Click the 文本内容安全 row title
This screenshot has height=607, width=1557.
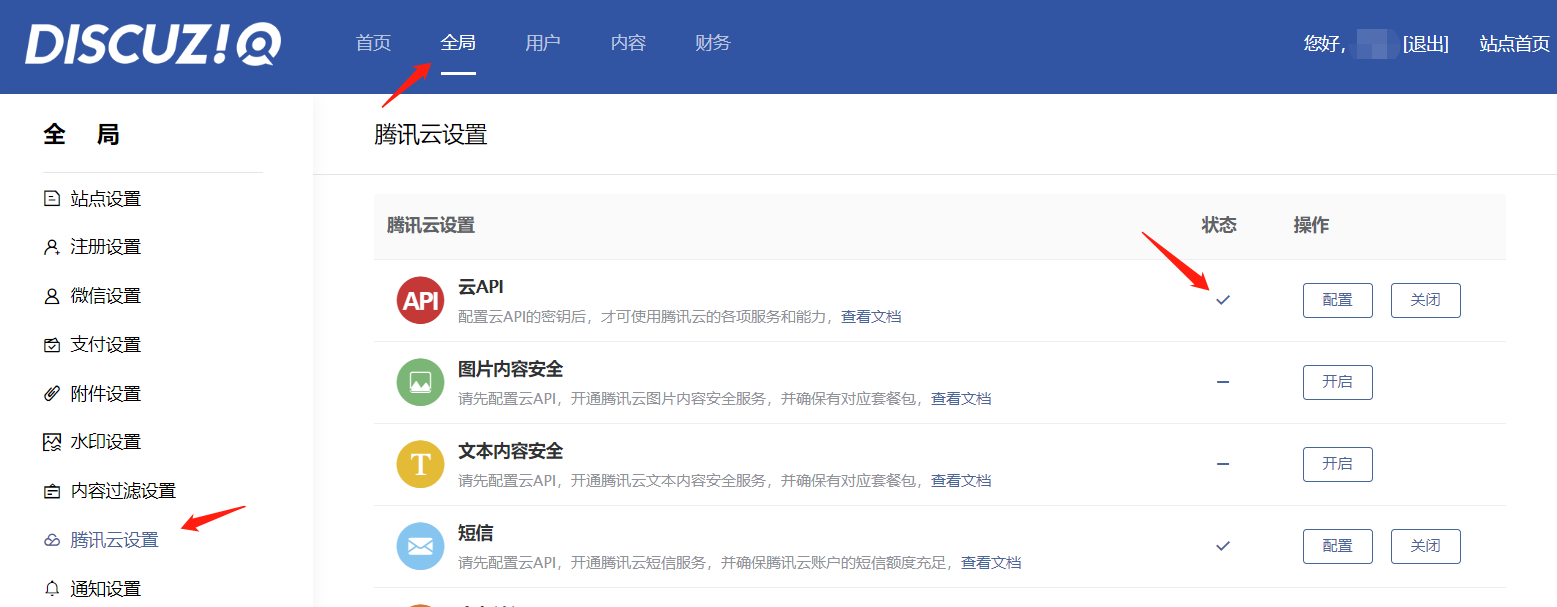pyautogui.click(x=511, y=451)
